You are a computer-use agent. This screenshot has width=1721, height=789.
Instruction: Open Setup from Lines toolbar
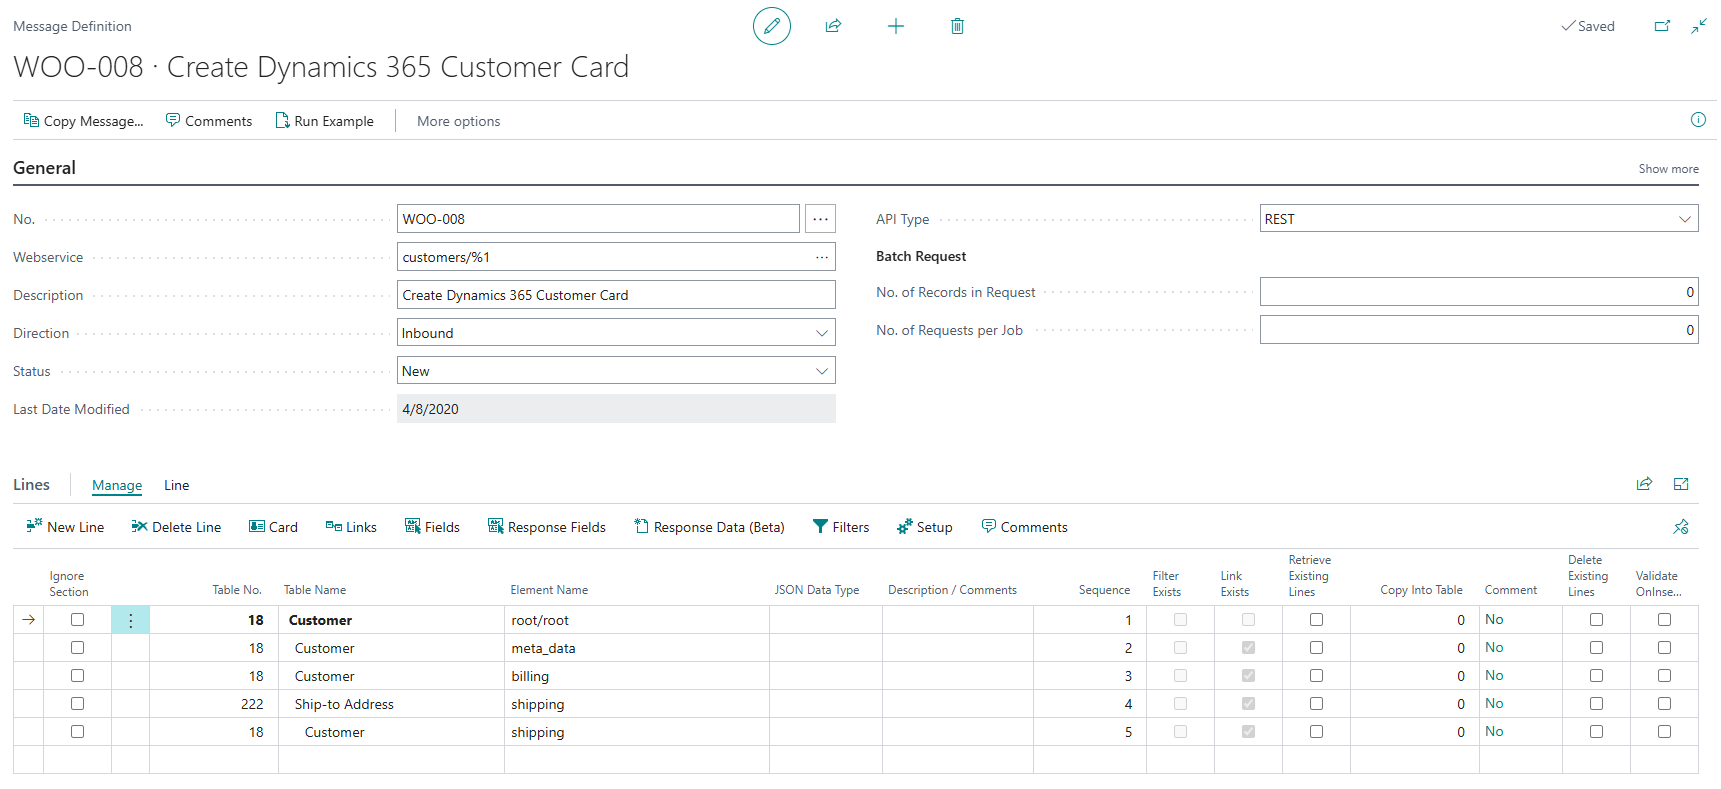[x=924, y=527]
